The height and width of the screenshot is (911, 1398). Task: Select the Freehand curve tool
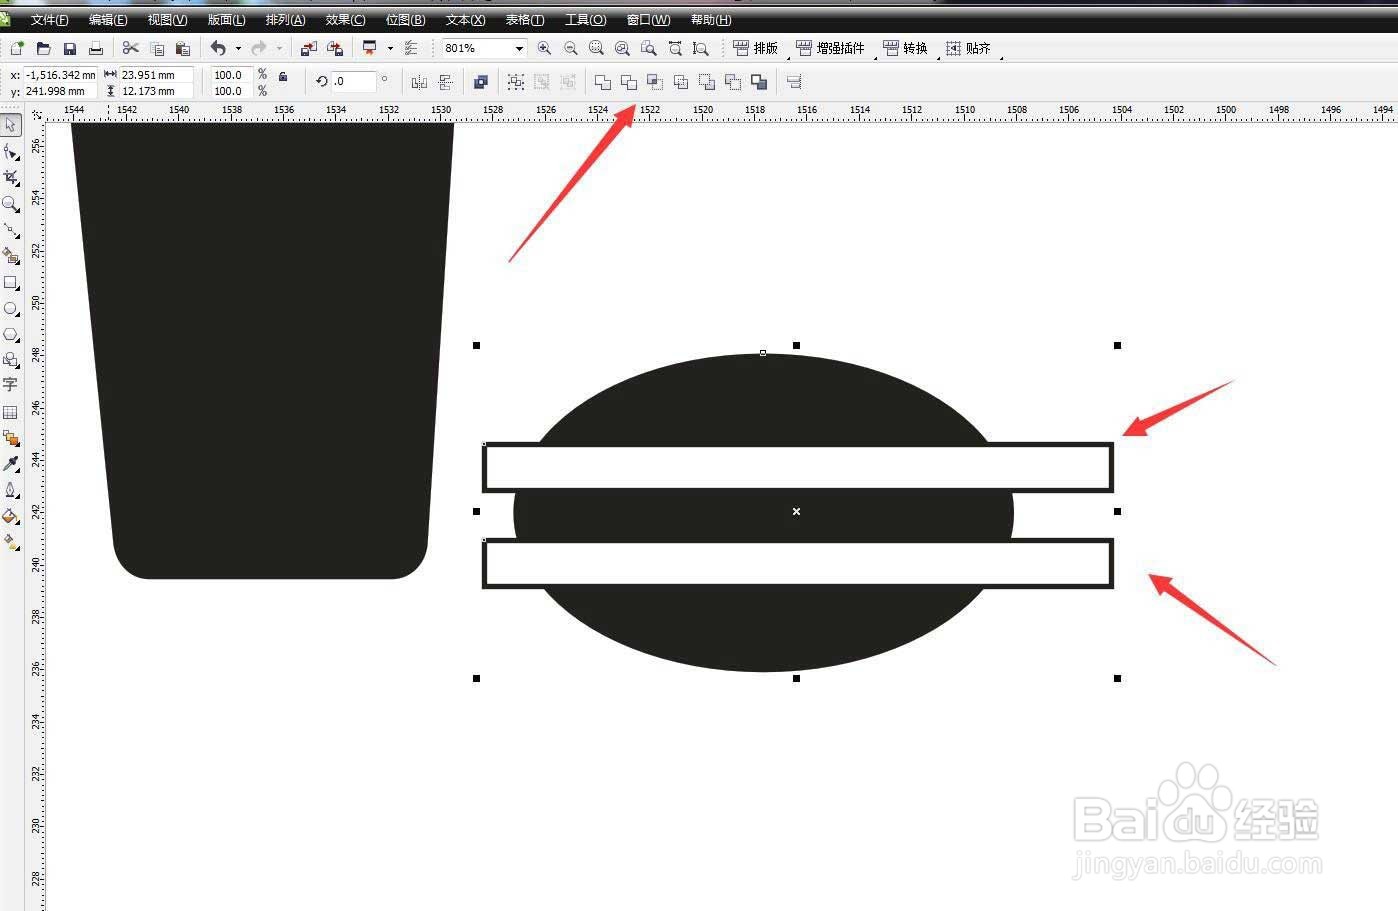(x=10, y=229)
